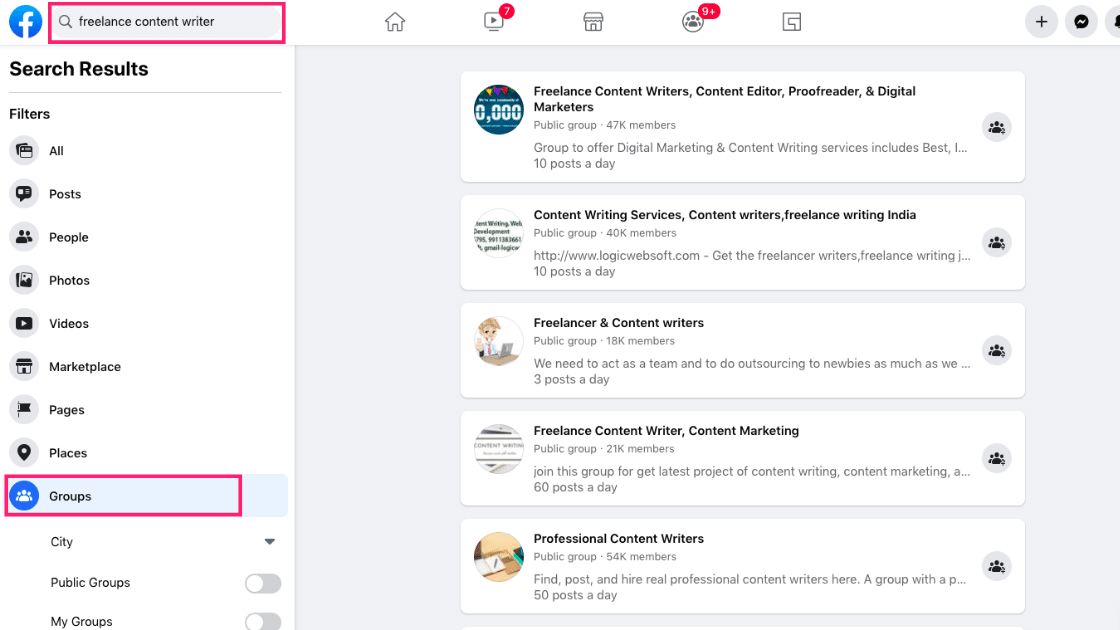Click the Facebook logo

[25, 21]
